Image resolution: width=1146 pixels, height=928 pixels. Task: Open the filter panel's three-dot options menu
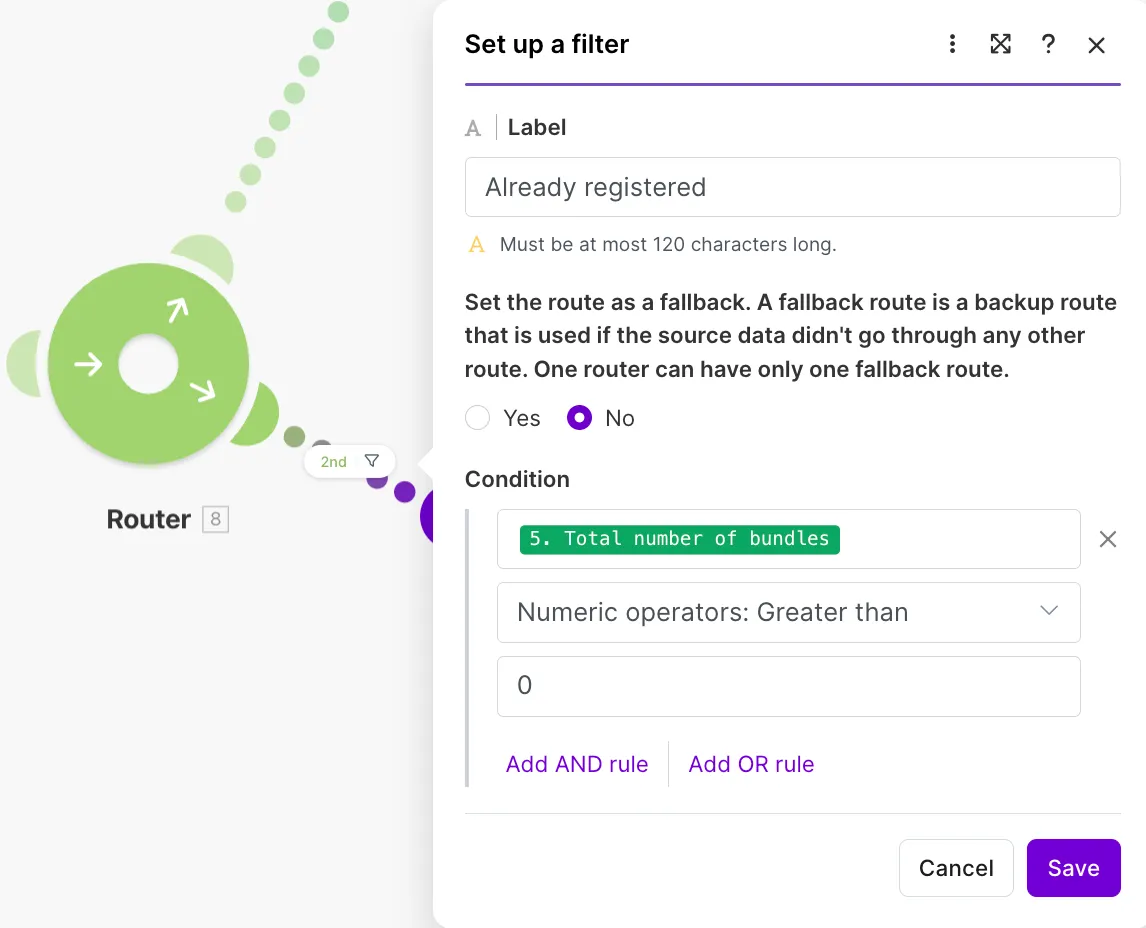coord(952,44)
